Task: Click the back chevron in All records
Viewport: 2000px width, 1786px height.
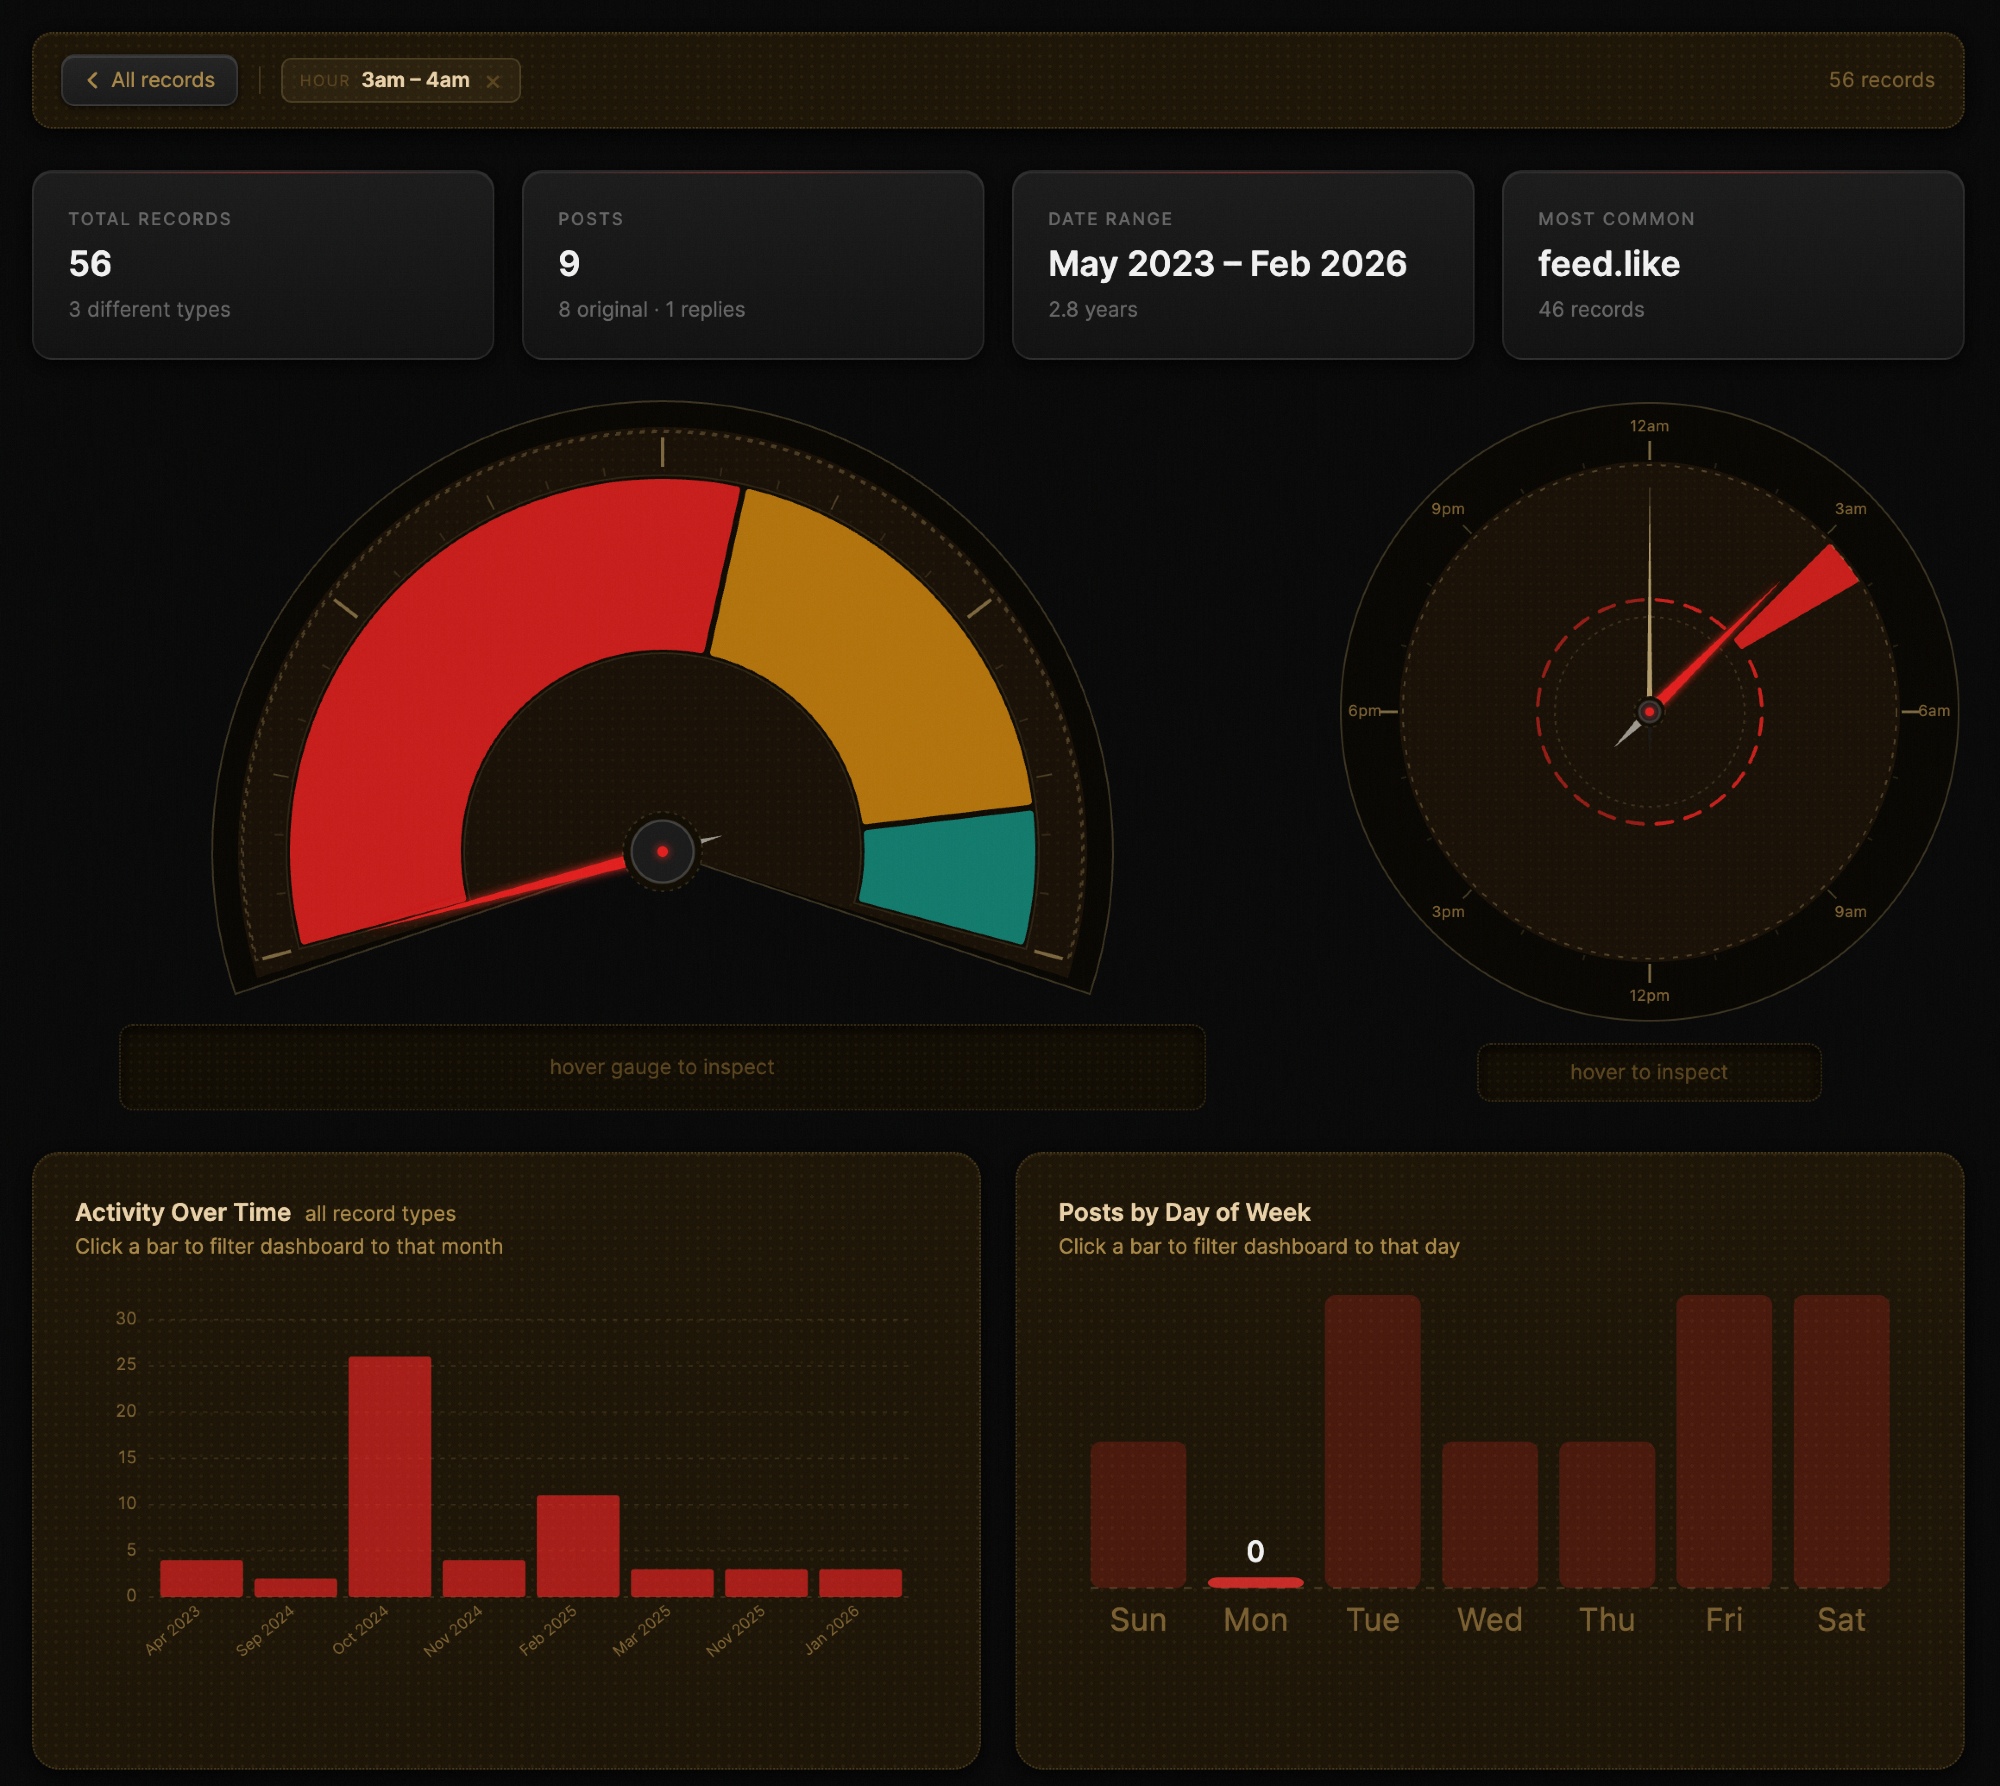Action: click(92, 80)
